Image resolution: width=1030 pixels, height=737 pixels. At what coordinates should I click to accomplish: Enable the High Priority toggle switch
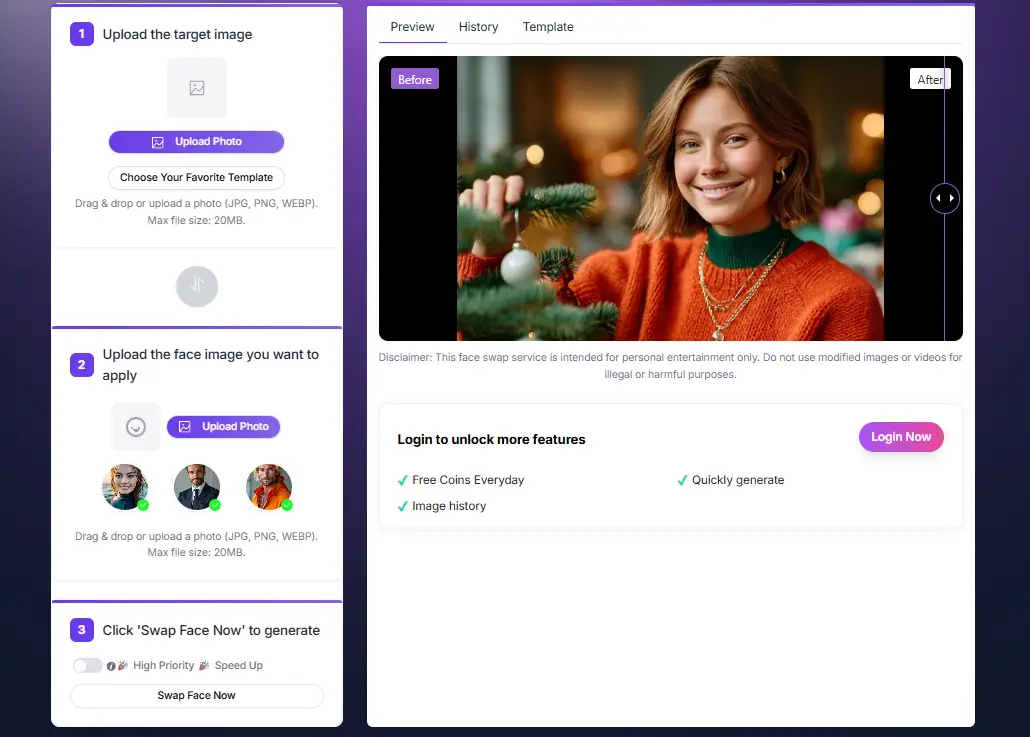point(87,666)
